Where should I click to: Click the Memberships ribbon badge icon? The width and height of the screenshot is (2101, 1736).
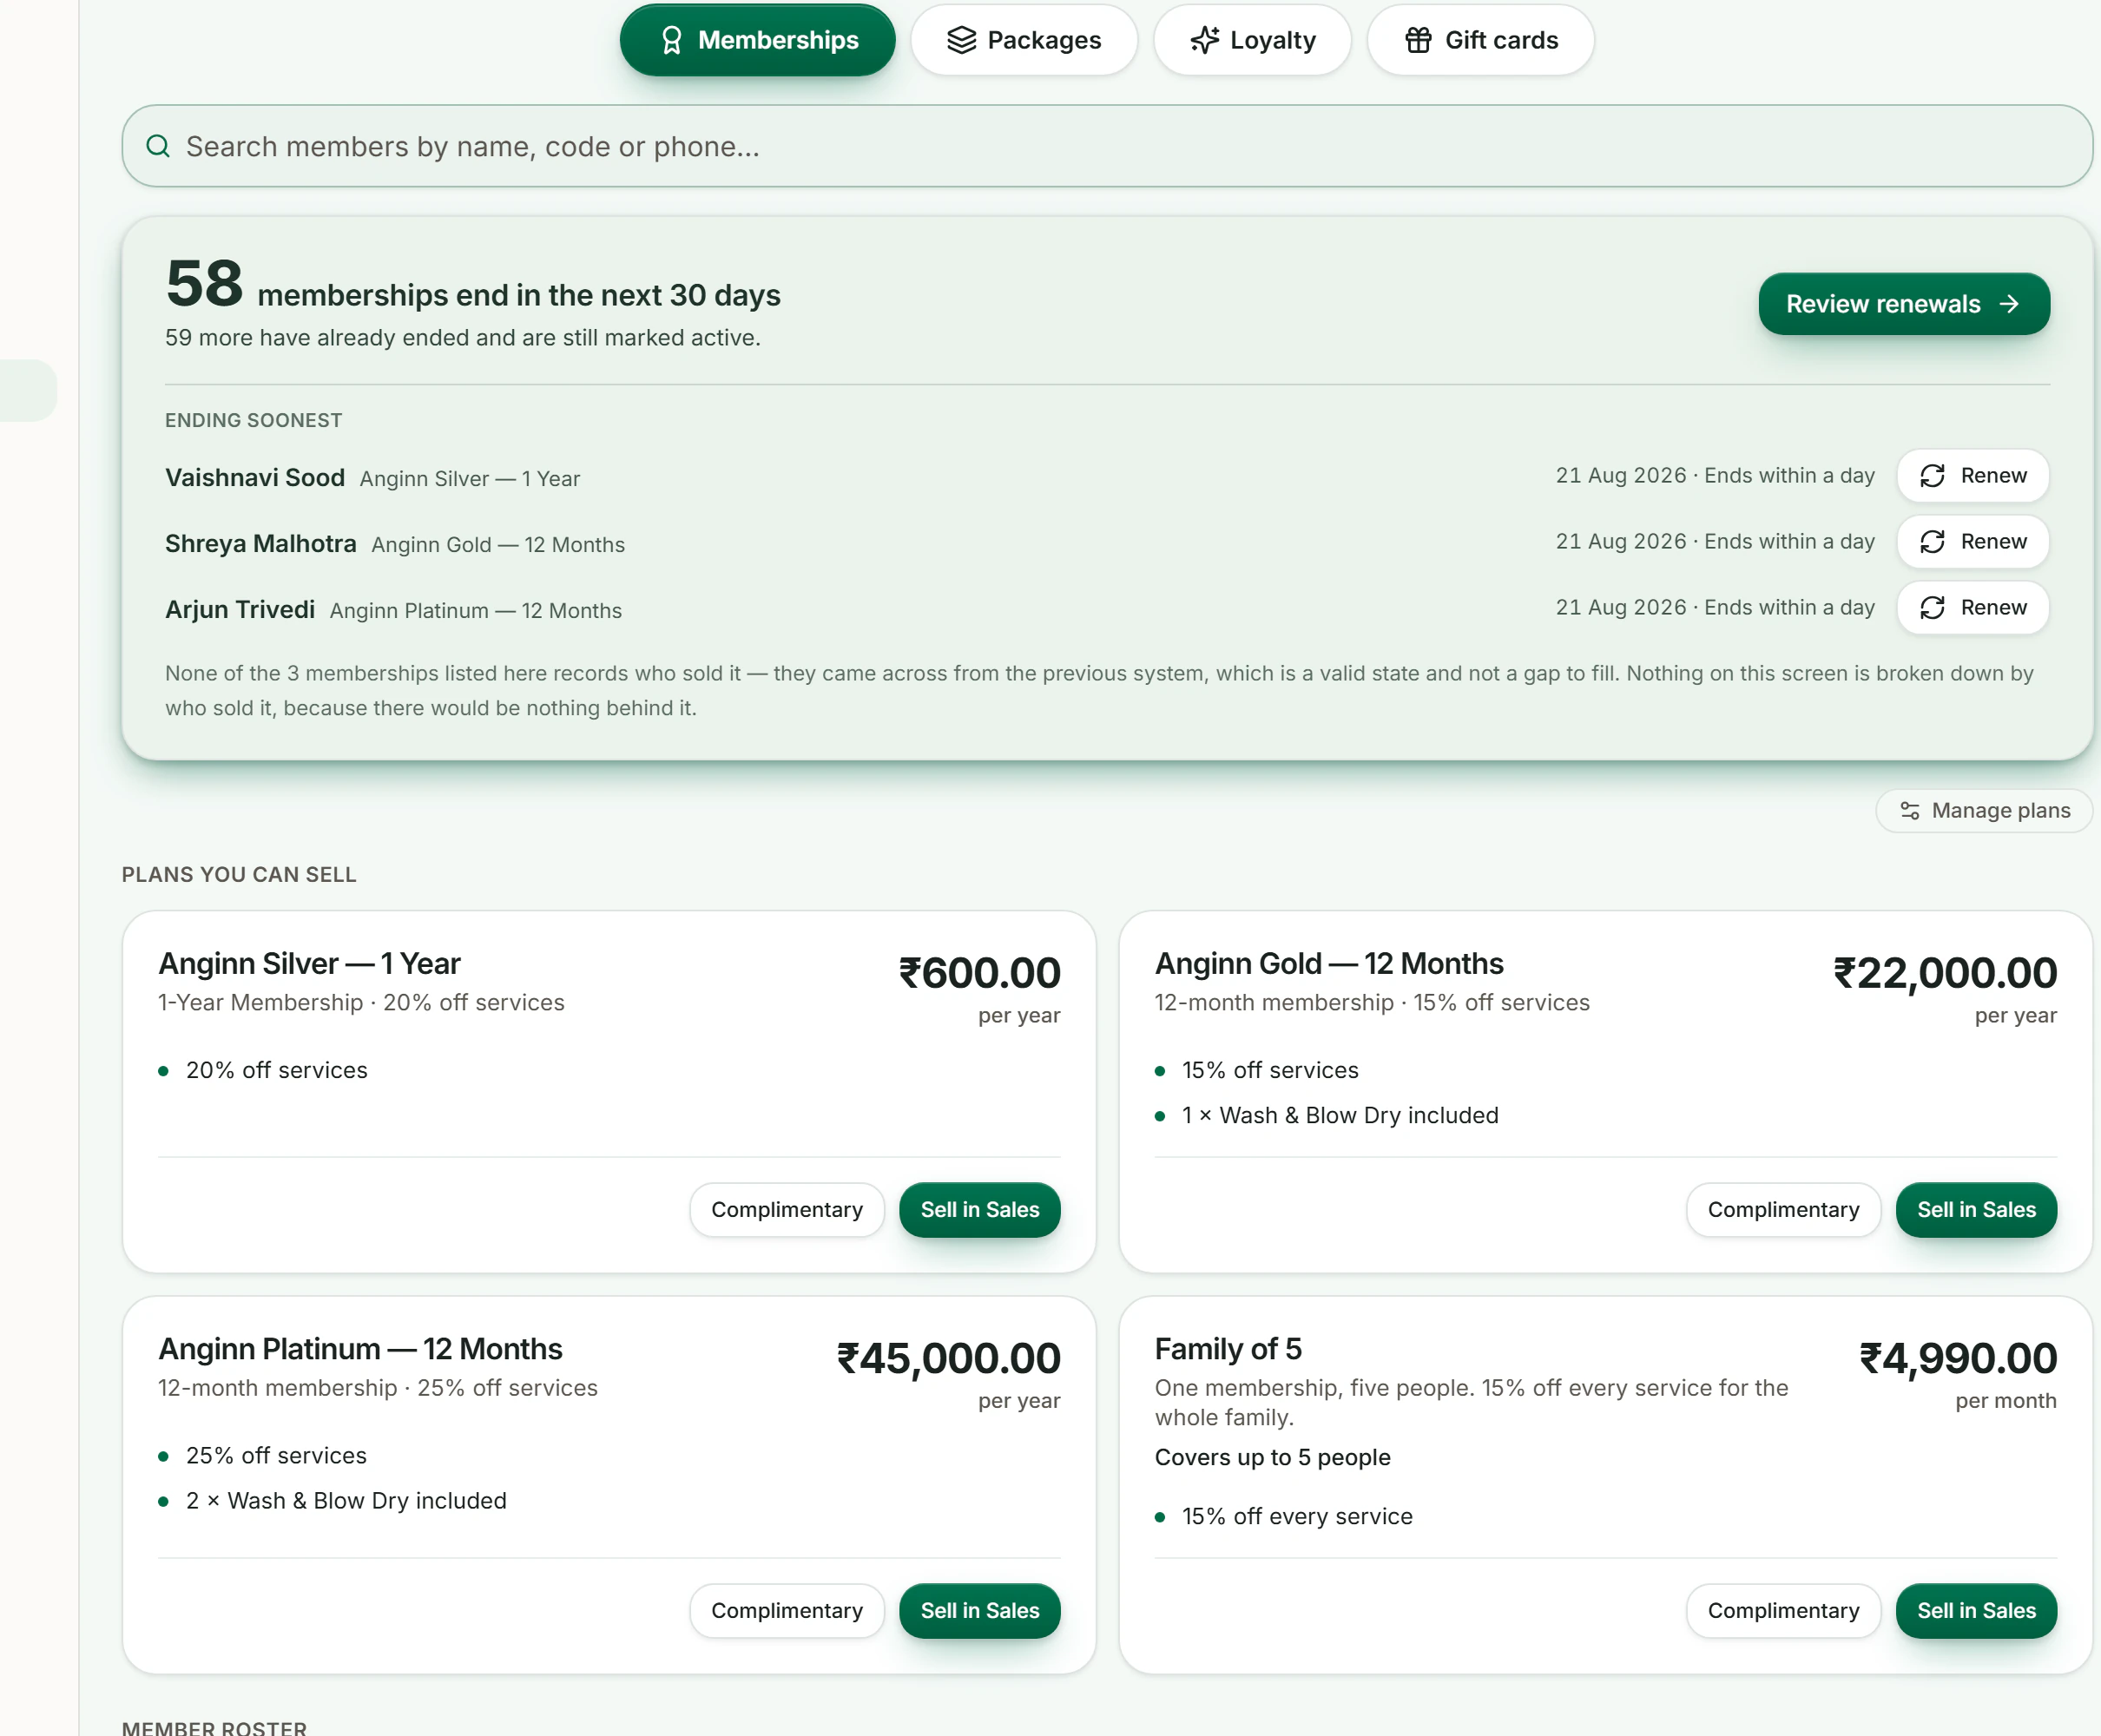pyautogui.click(x=672, y=40)
